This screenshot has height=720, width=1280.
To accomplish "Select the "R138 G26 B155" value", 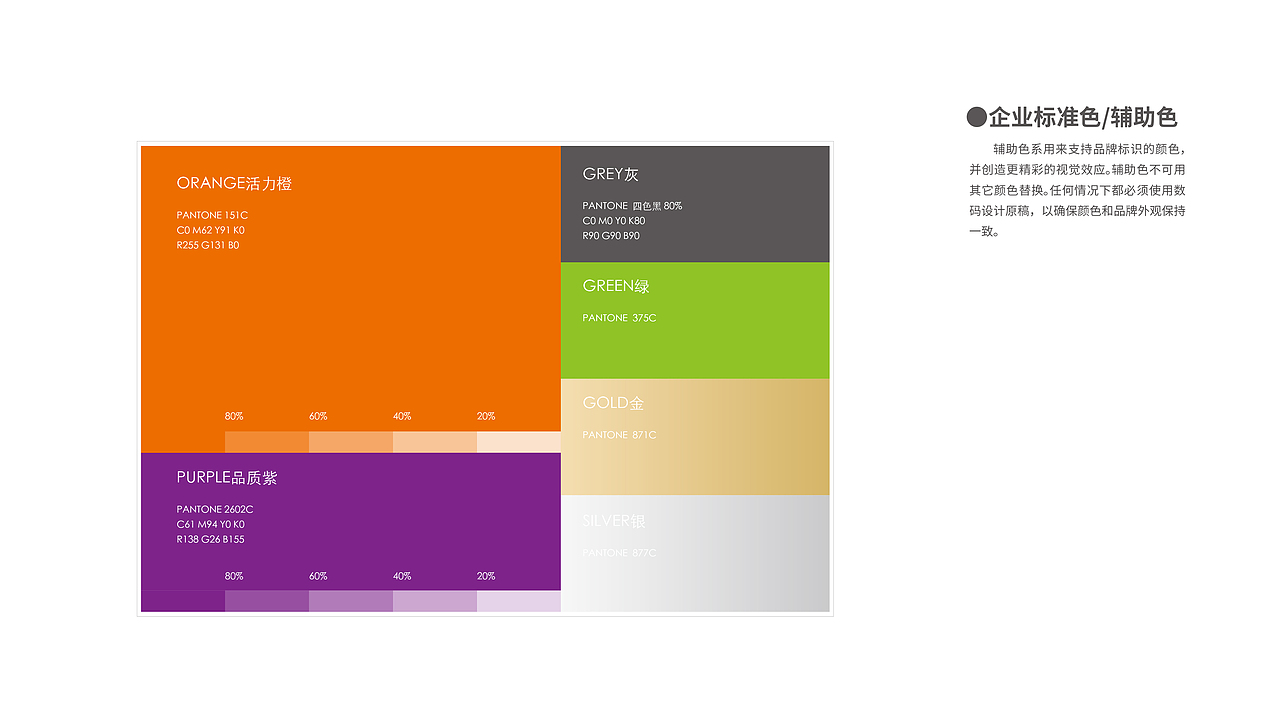I will pos(211,539).
